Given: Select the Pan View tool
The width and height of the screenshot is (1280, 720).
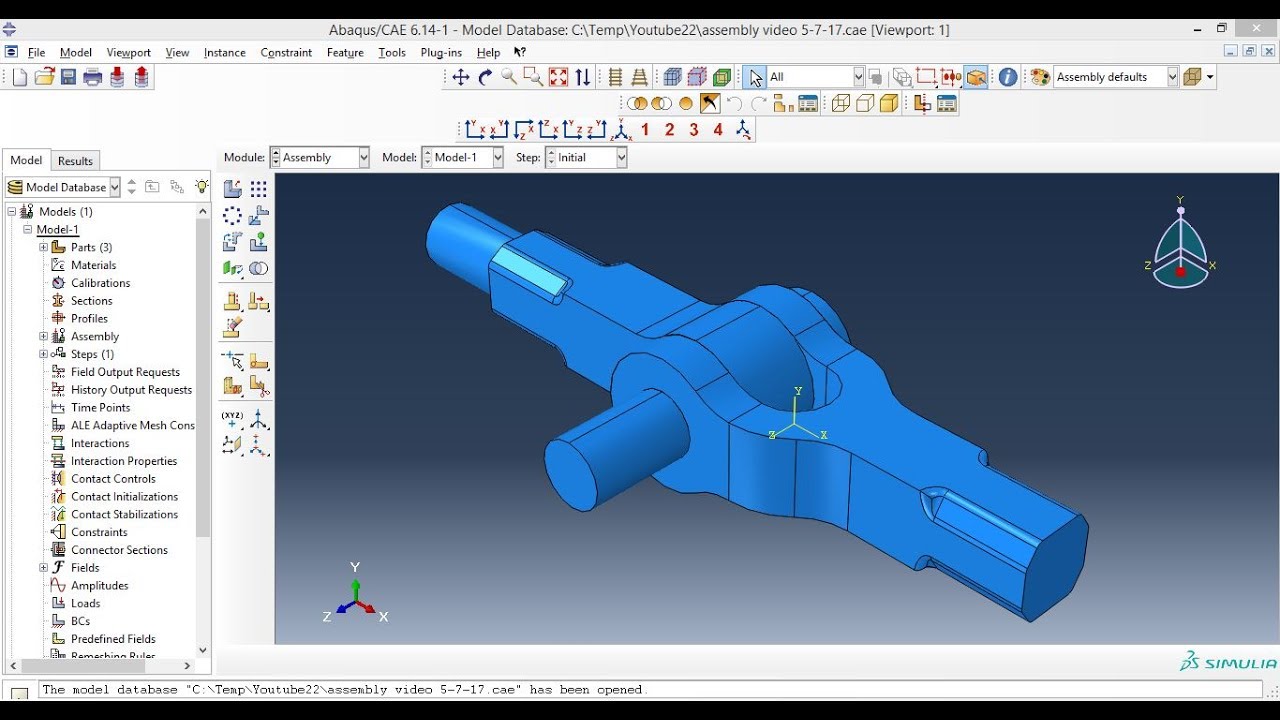Looking at the screenshot, I should pyautogui.click(x=461, y=77).
